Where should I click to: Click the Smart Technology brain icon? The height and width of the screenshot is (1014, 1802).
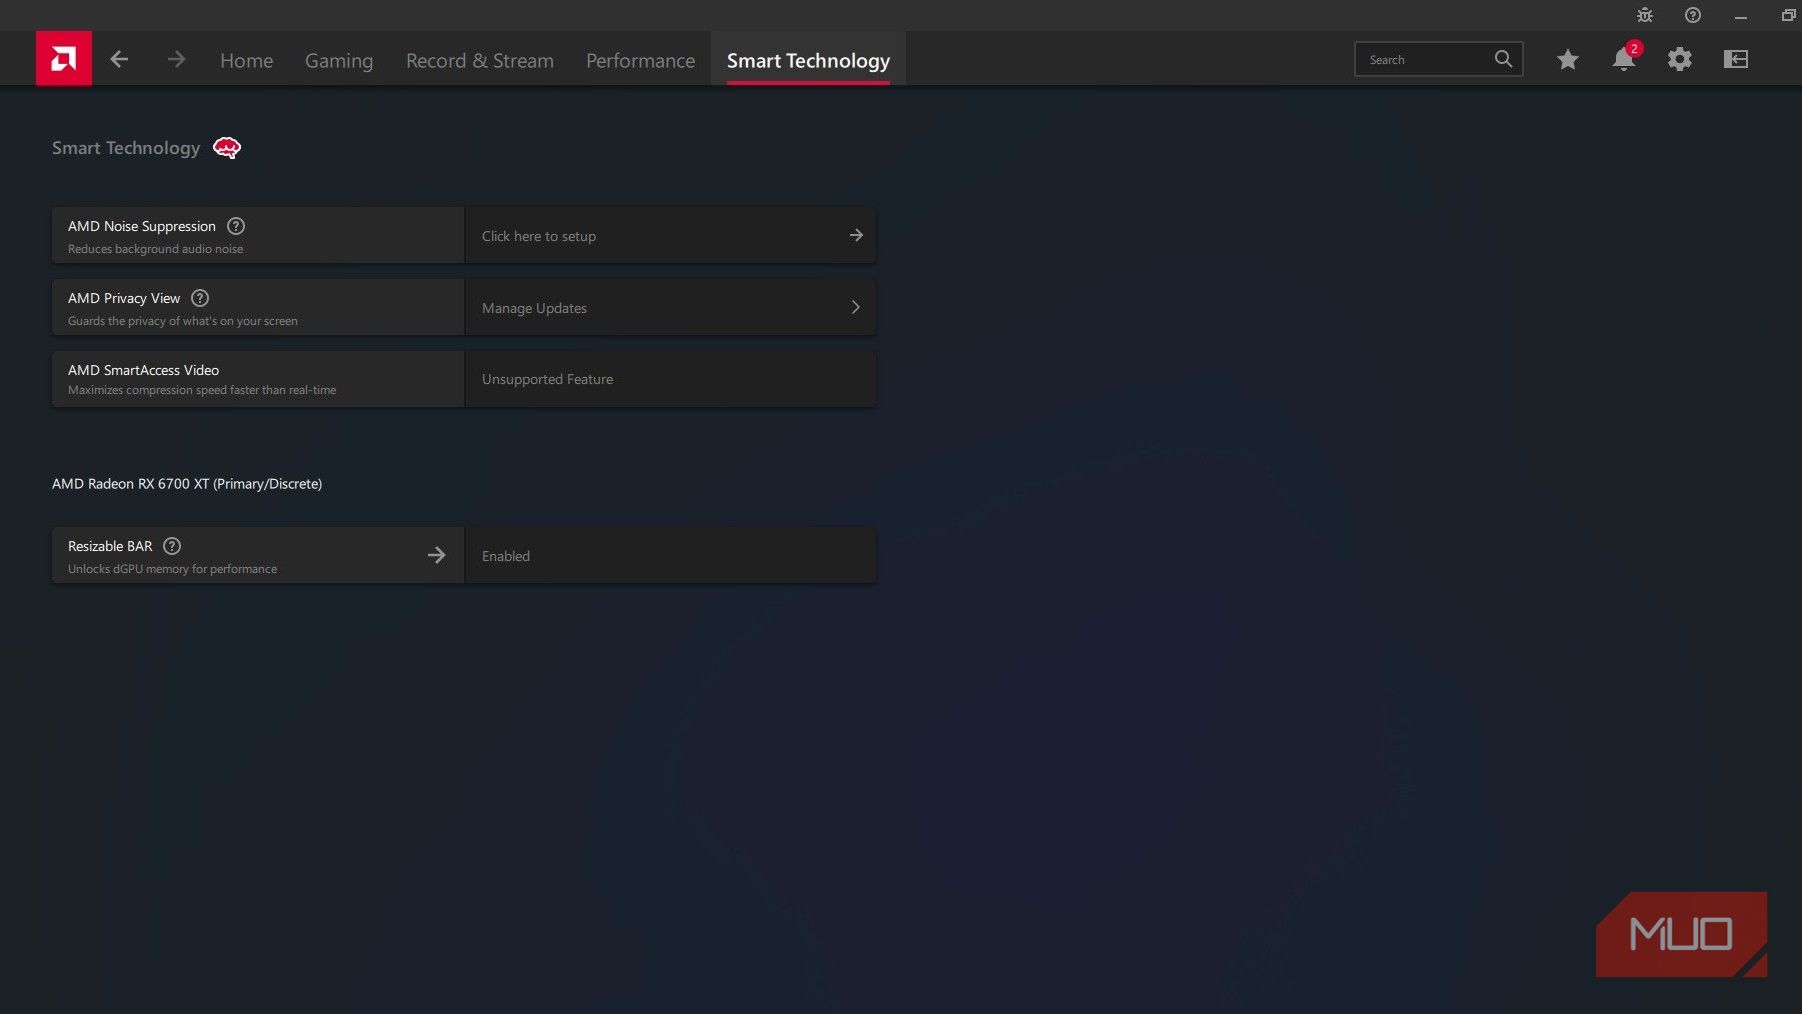(x=227, y=148)
